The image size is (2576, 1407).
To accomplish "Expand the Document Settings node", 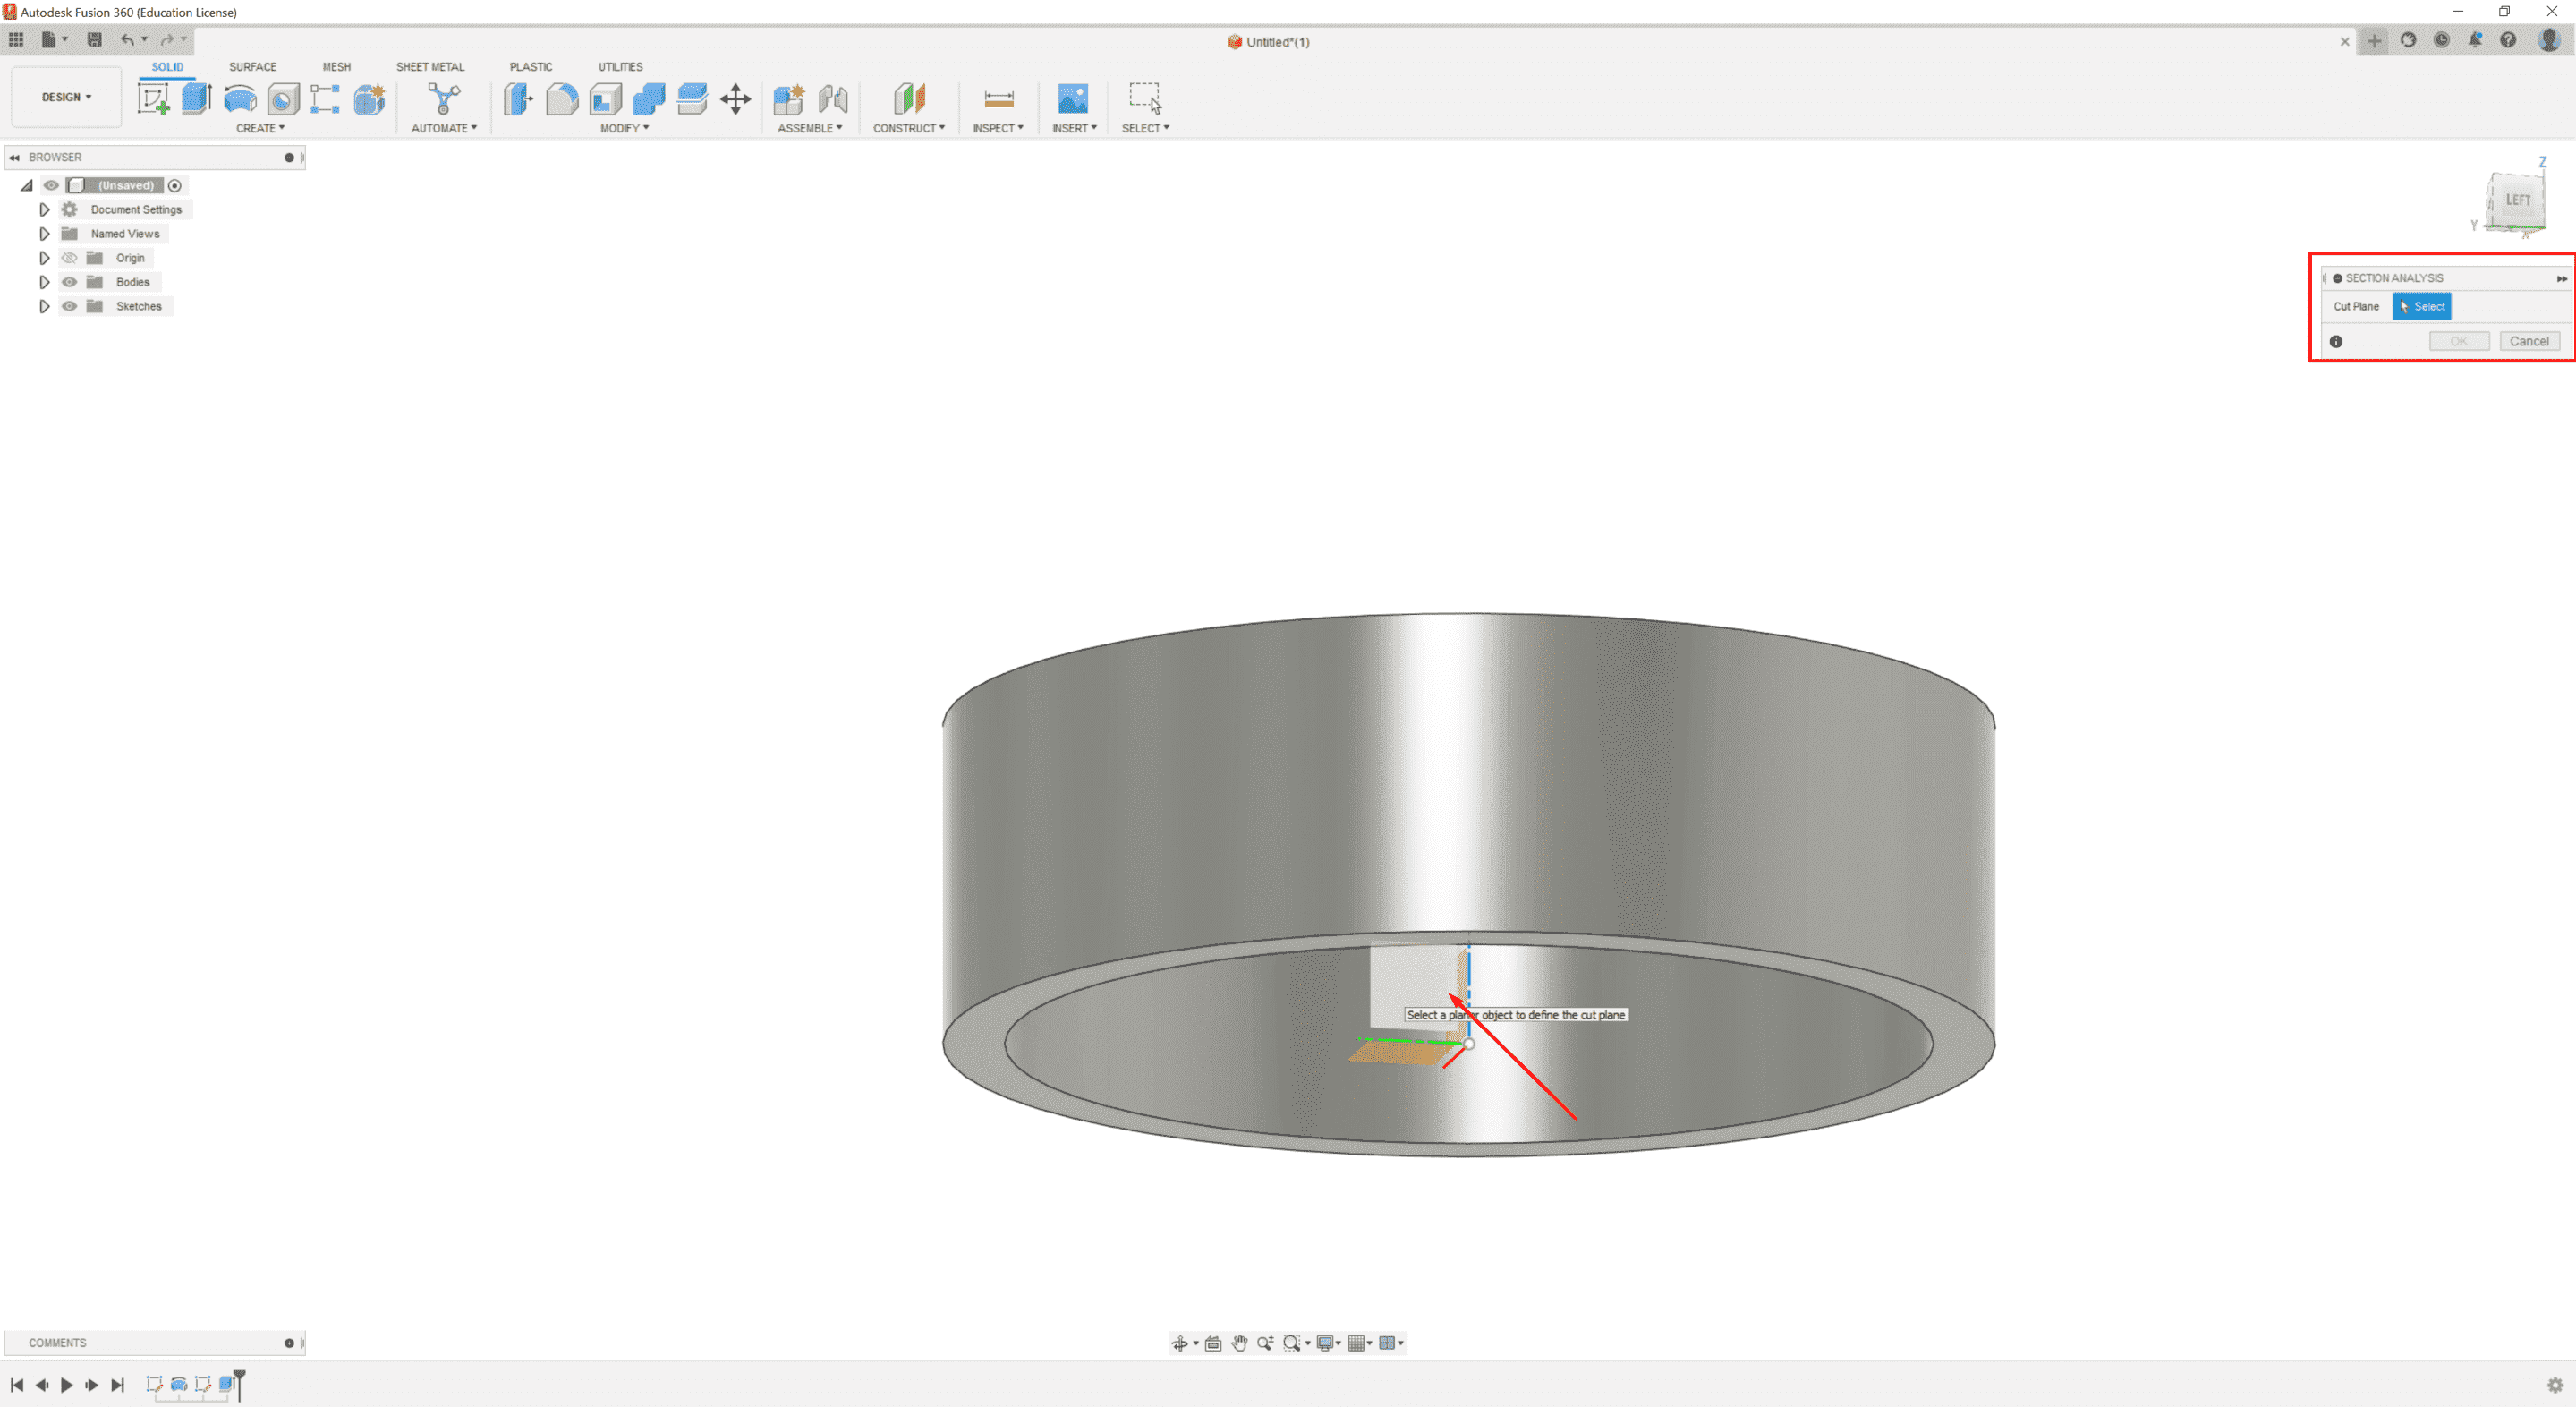I will tap(44, 209).
